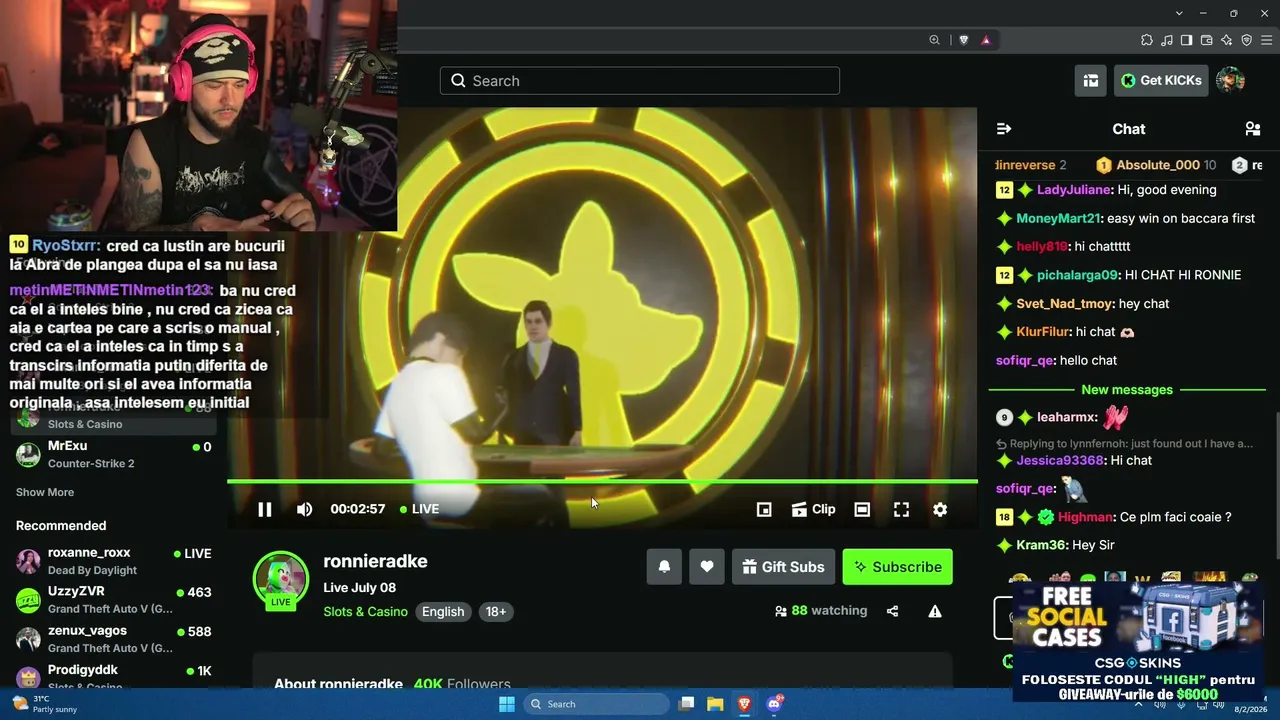Click the video progress bar
Viewport: 1280px width, 720px height.
[602, 482]
